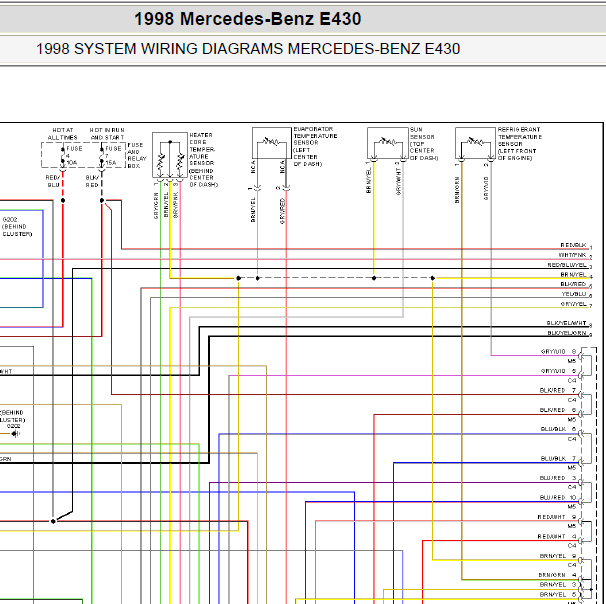Click 'EVAPORATOR TEMPERATURE SENSOR' description text

[x=315, y=146]
